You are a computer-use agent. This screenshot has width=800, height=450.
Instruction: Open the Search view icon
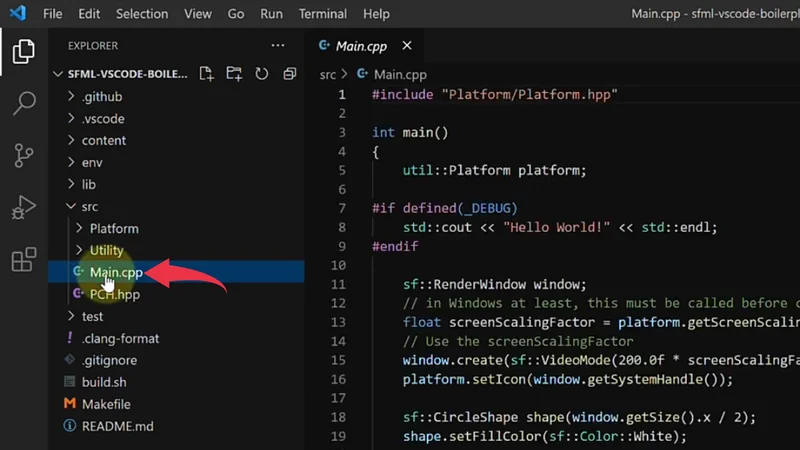tap(23, 103)
